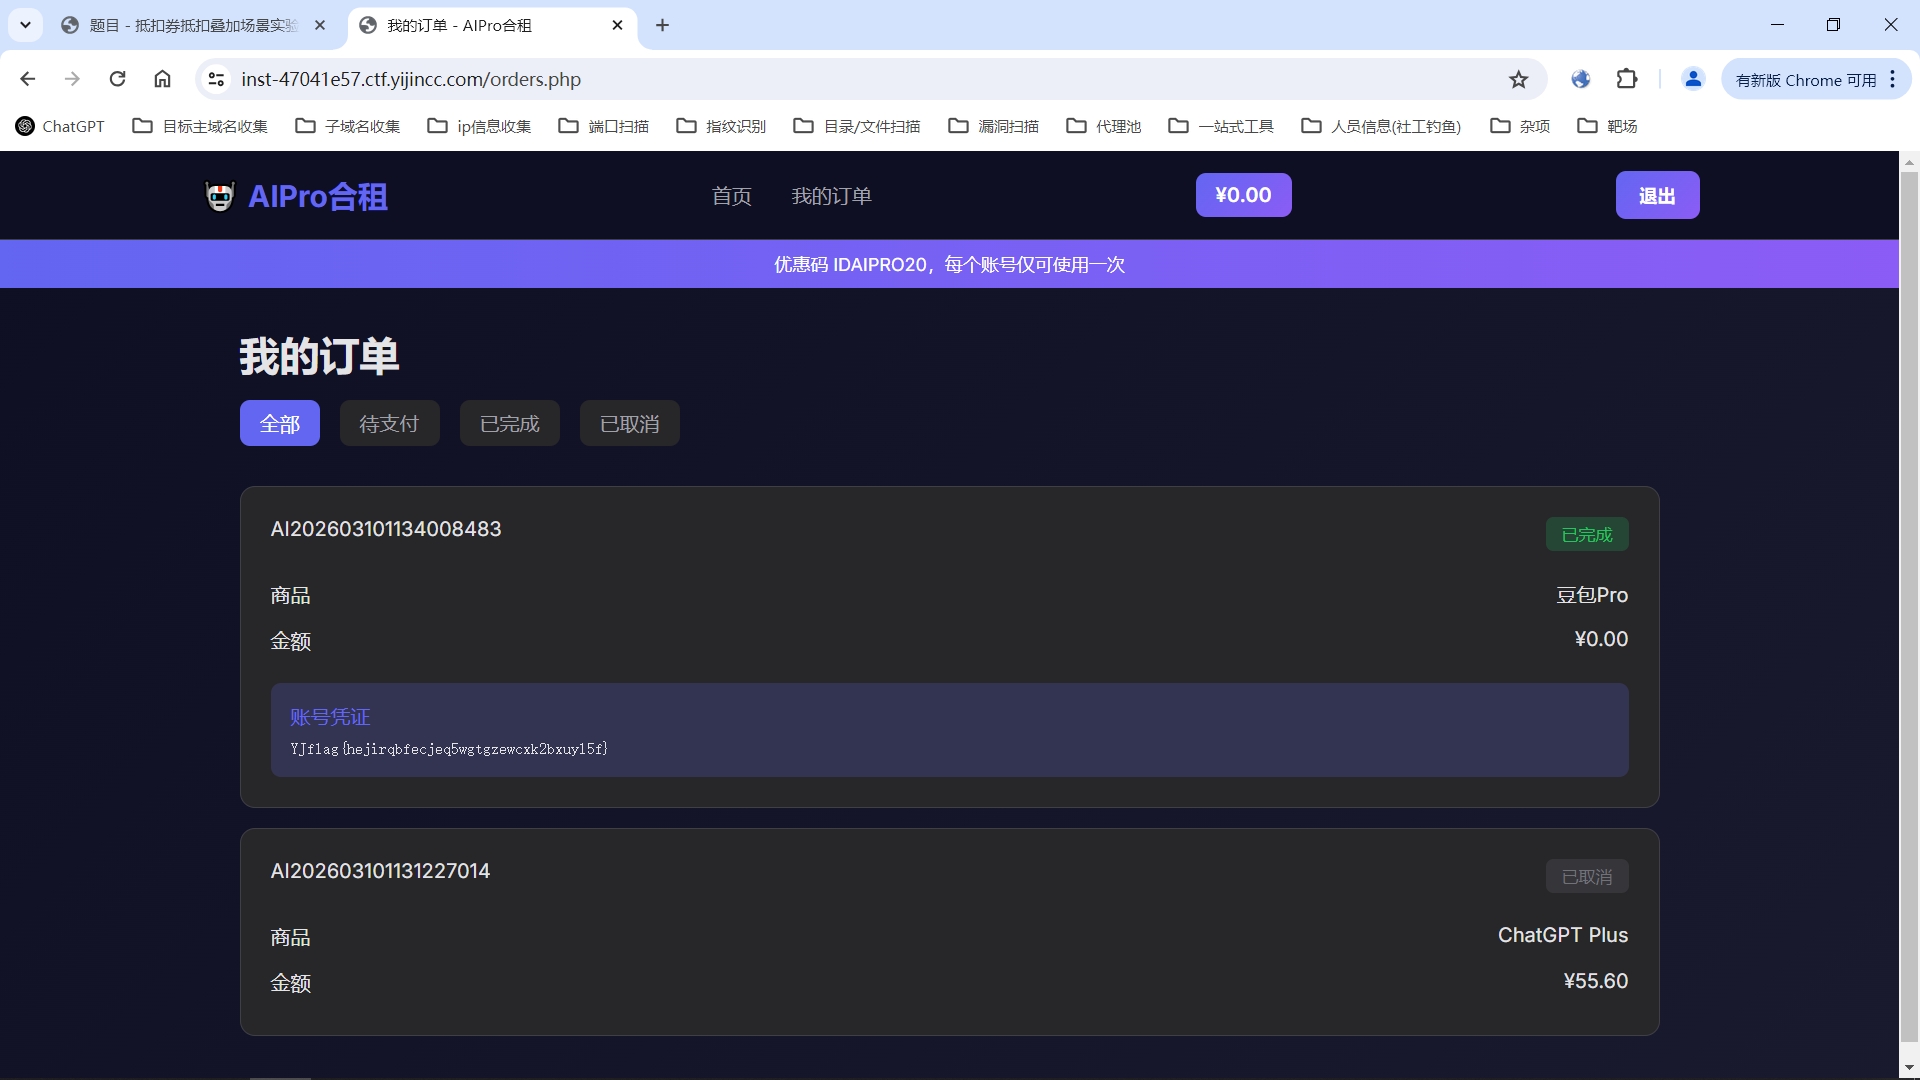This screenshot has height=1080, width=1920.
Task: Click the site information icon in address bar
Action: pyautogui.click(x=216, y=79)
